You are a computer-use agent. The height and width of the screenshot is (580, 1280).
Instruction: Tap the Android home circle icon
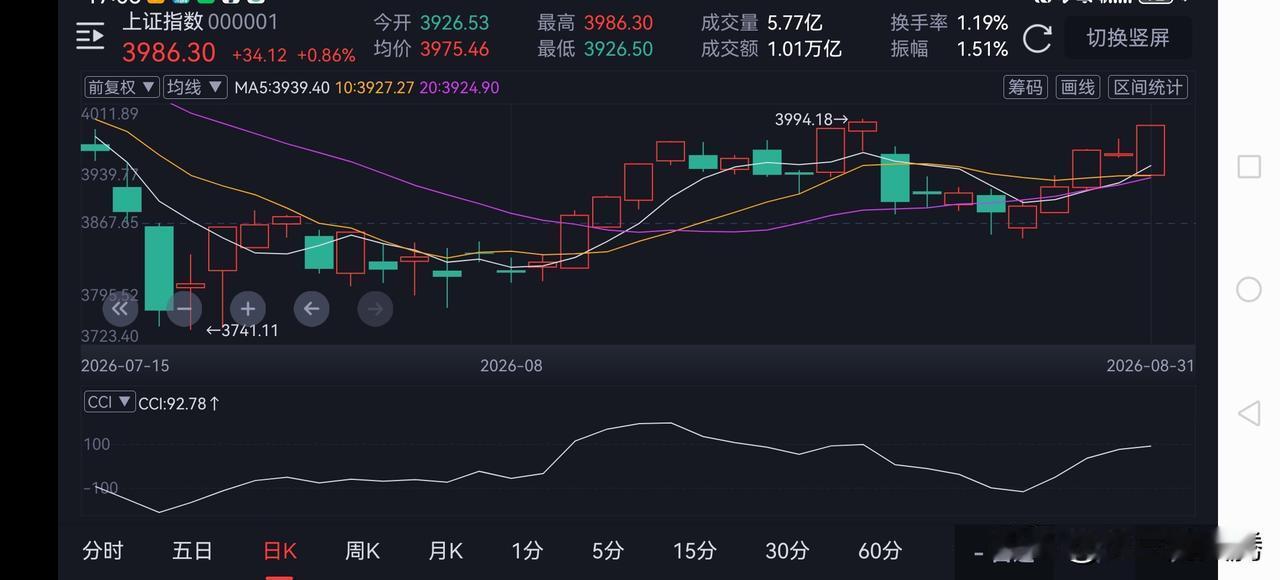pyautogui.click(x=1249, y=290)
